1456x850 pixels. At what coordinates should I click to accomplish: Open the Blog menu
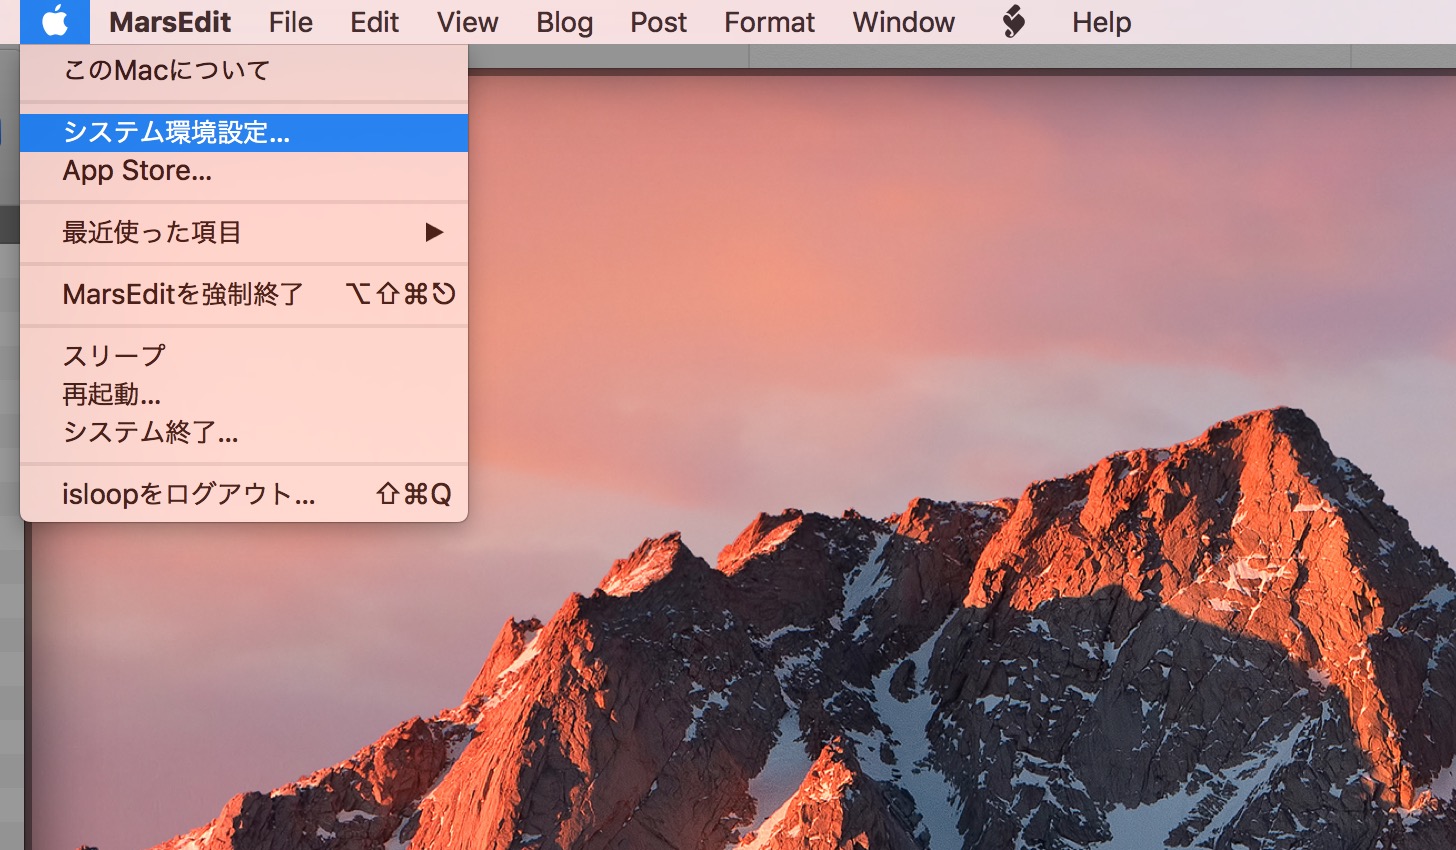click(x=564, y=22)
